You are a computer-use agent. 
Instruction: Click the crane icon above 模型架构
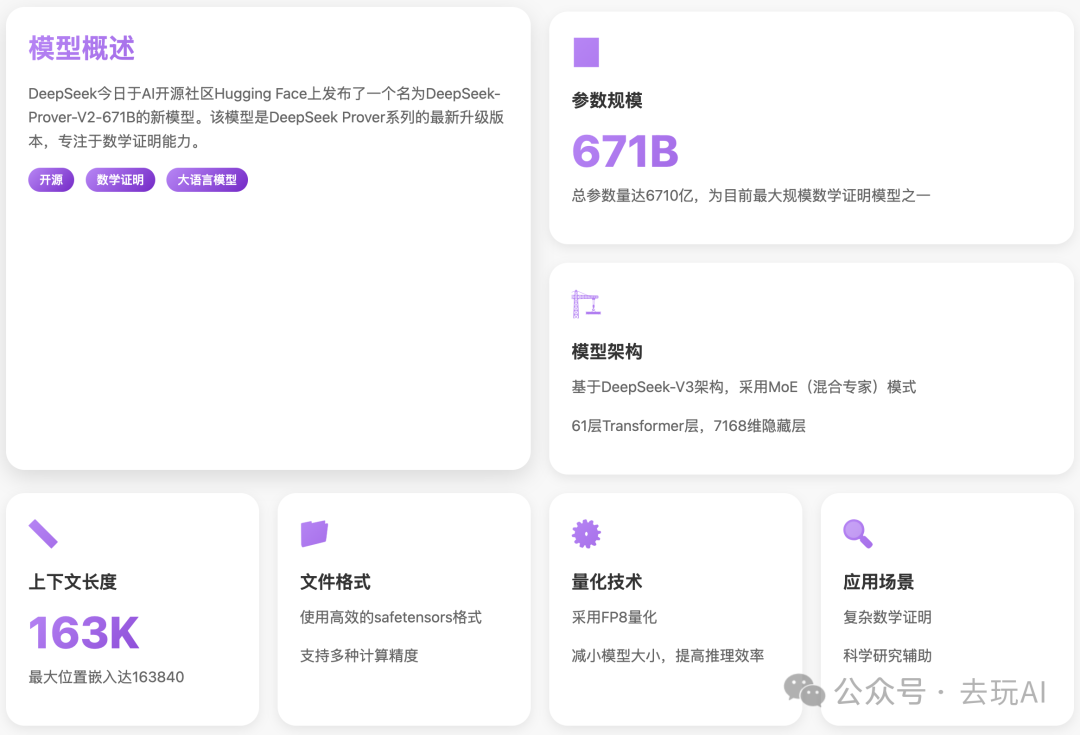click(586, 304)
